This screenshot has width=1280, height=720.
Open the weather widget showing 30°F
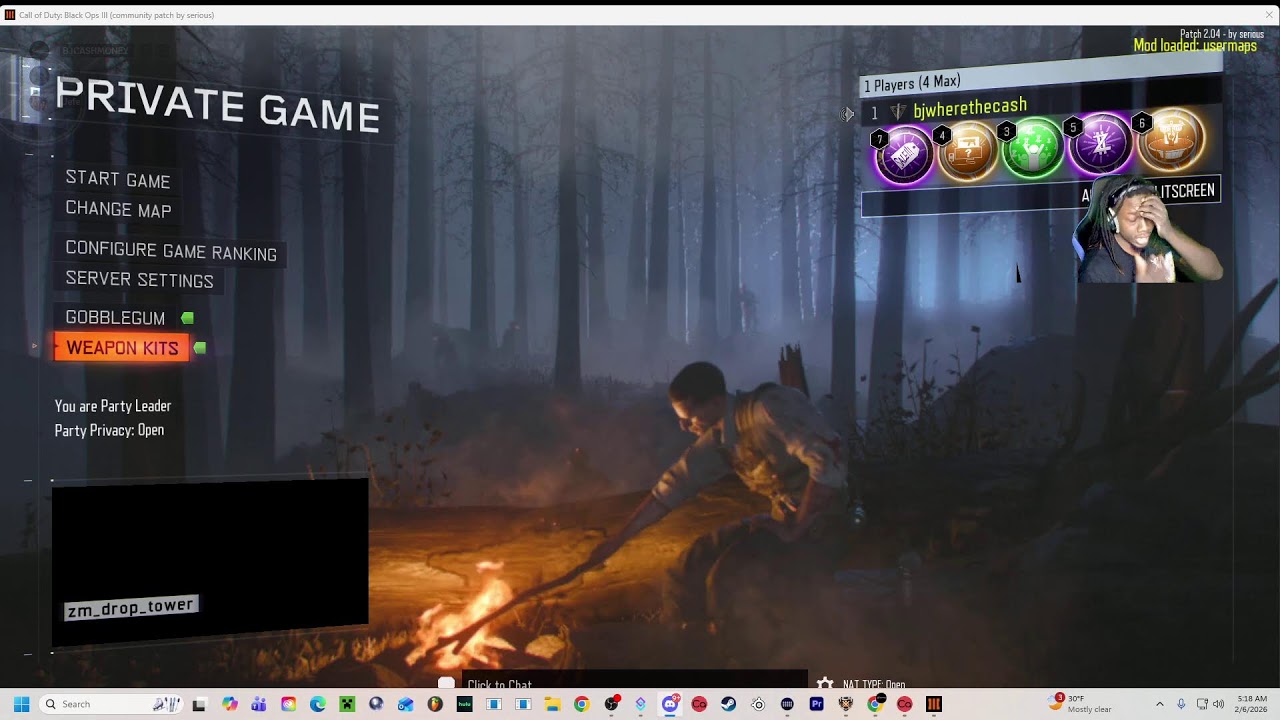coord(1081,704)
